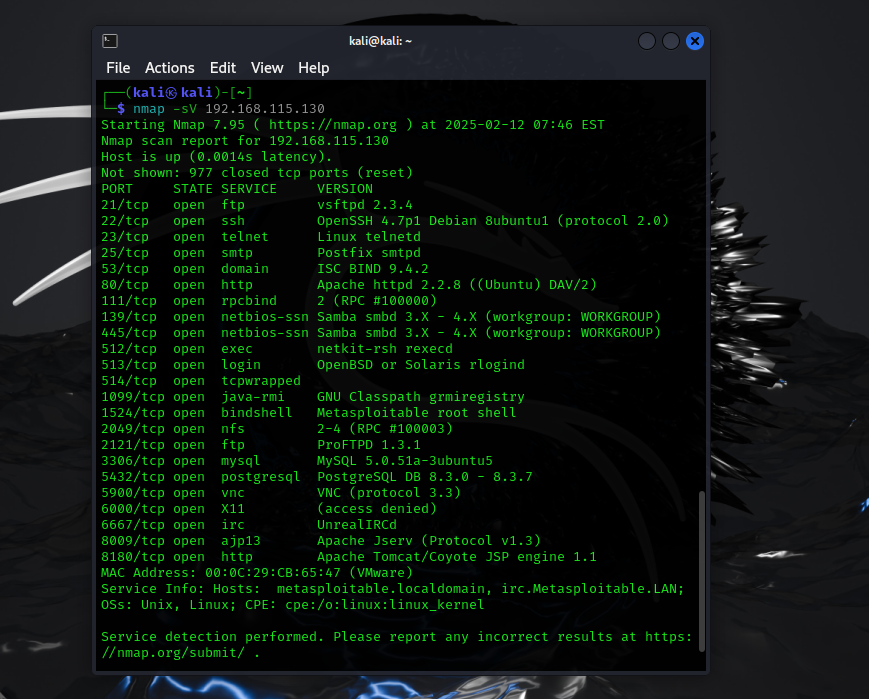Click 'Linux telnetd' version text
Image resolution: width=869 pixels, height=699 pixels.
pyautogui.click(x=369, y=237)
